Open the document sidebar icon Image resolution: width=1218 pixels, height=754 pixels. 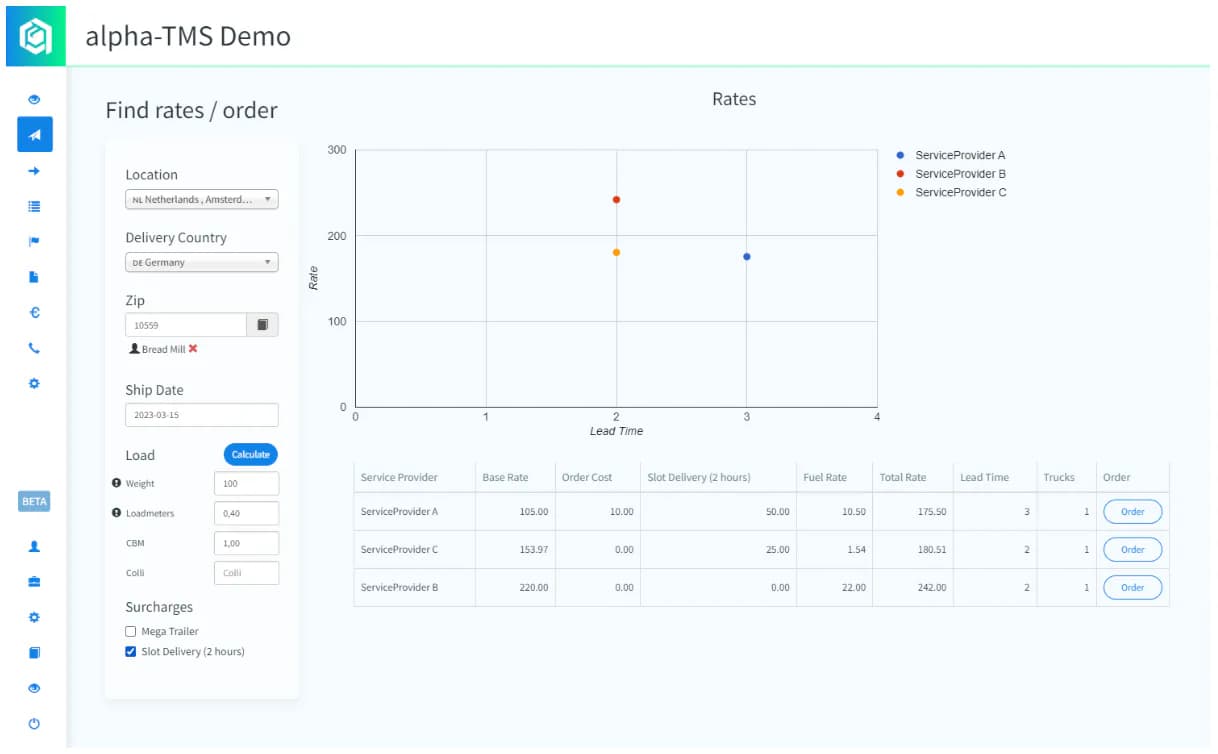click(x=34, y=277)
